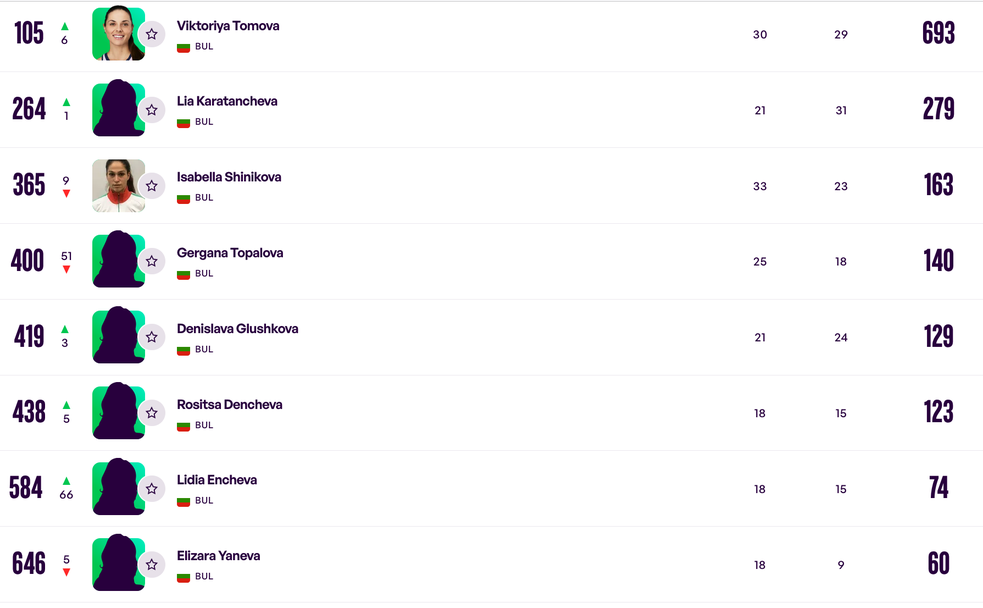983x608 pixels.
Task: Click the star icon beside Denislava Glushkova
Action: [x=152, y=337]
